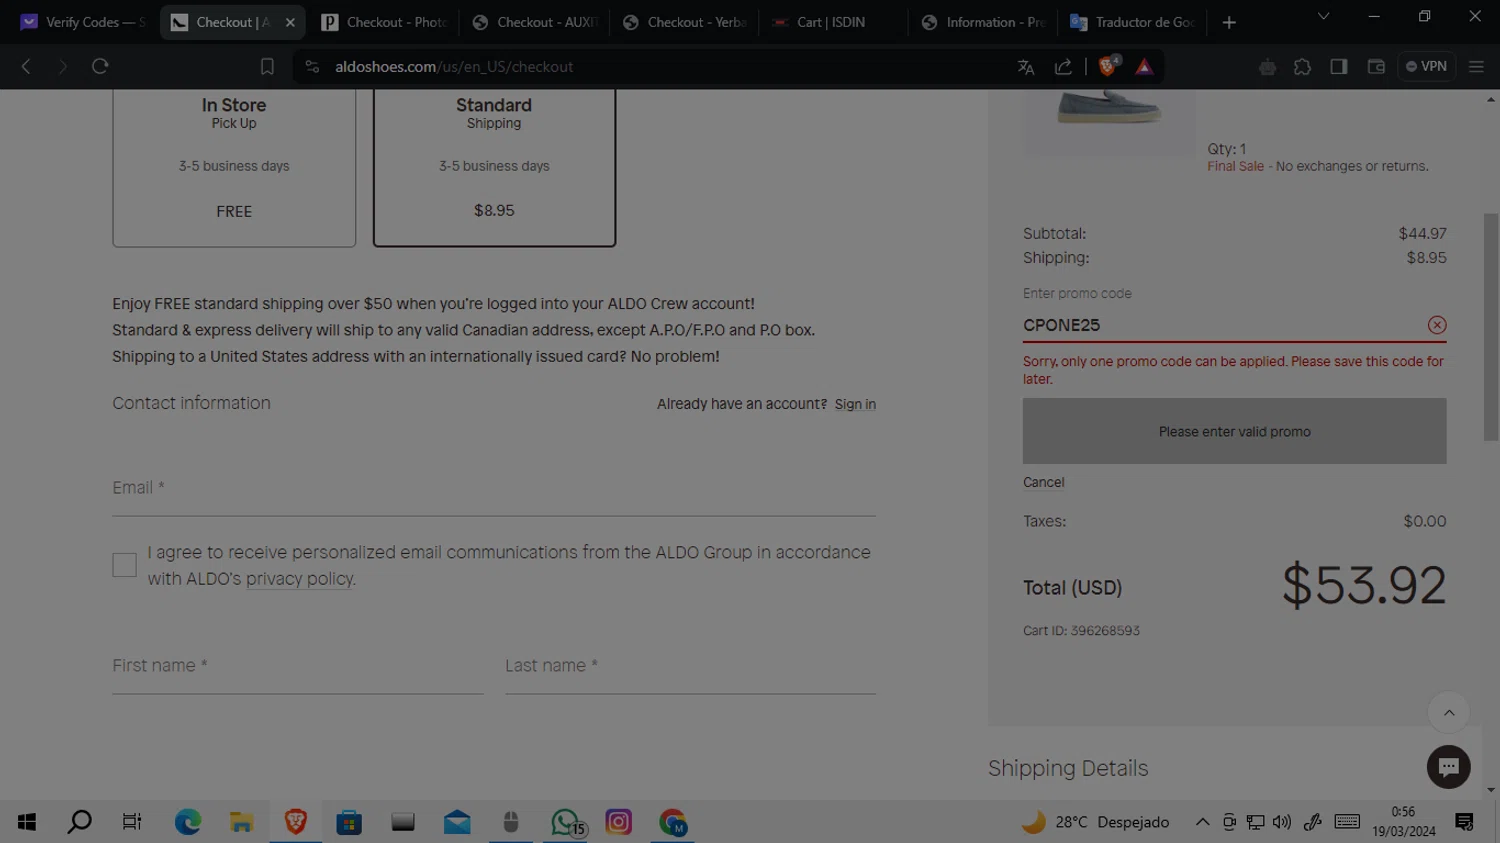The height and width of the screenshot is (843, 1500).
Task: Toggle the browser sidebar panel icon
Action: coord(1339,67)
